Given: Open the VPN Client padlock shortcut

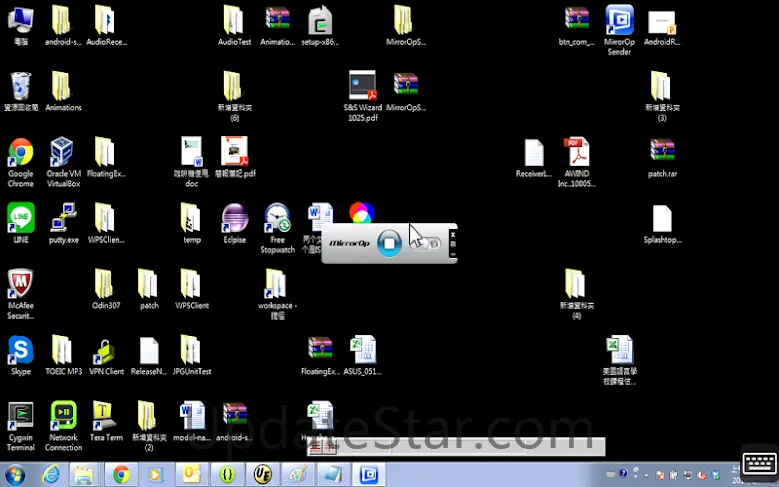Looking at the screenshot, I should pos(106,355).
